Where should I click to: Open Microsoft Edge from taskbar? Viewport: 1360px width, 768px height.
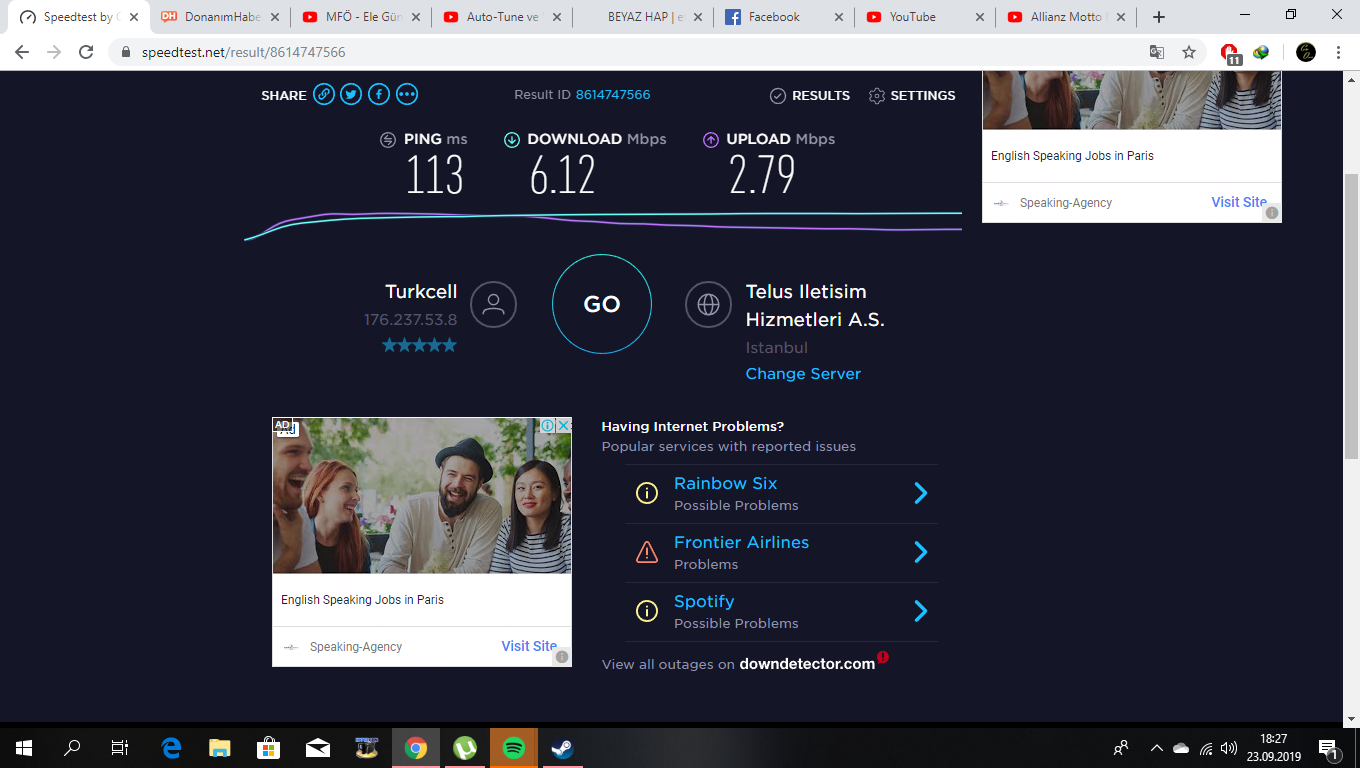[x=172, y=747]
